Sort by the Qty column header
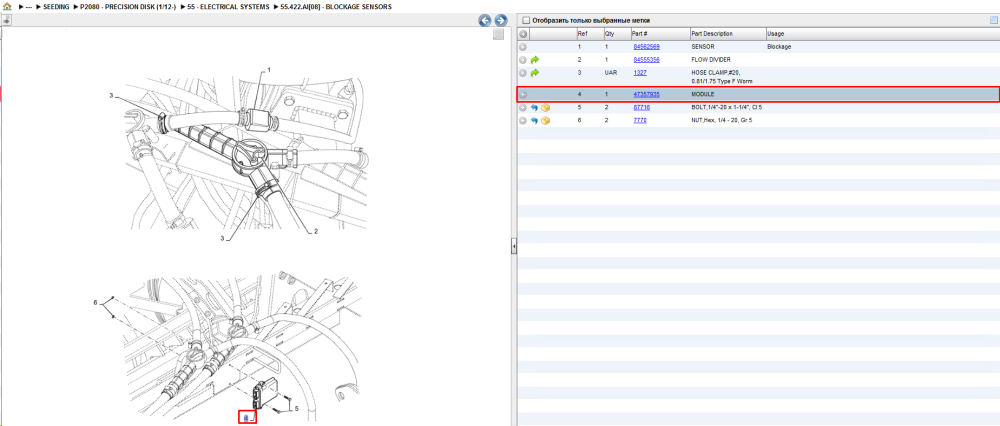The width and height of the screenshot is (1000, 426). coord(608,34)
